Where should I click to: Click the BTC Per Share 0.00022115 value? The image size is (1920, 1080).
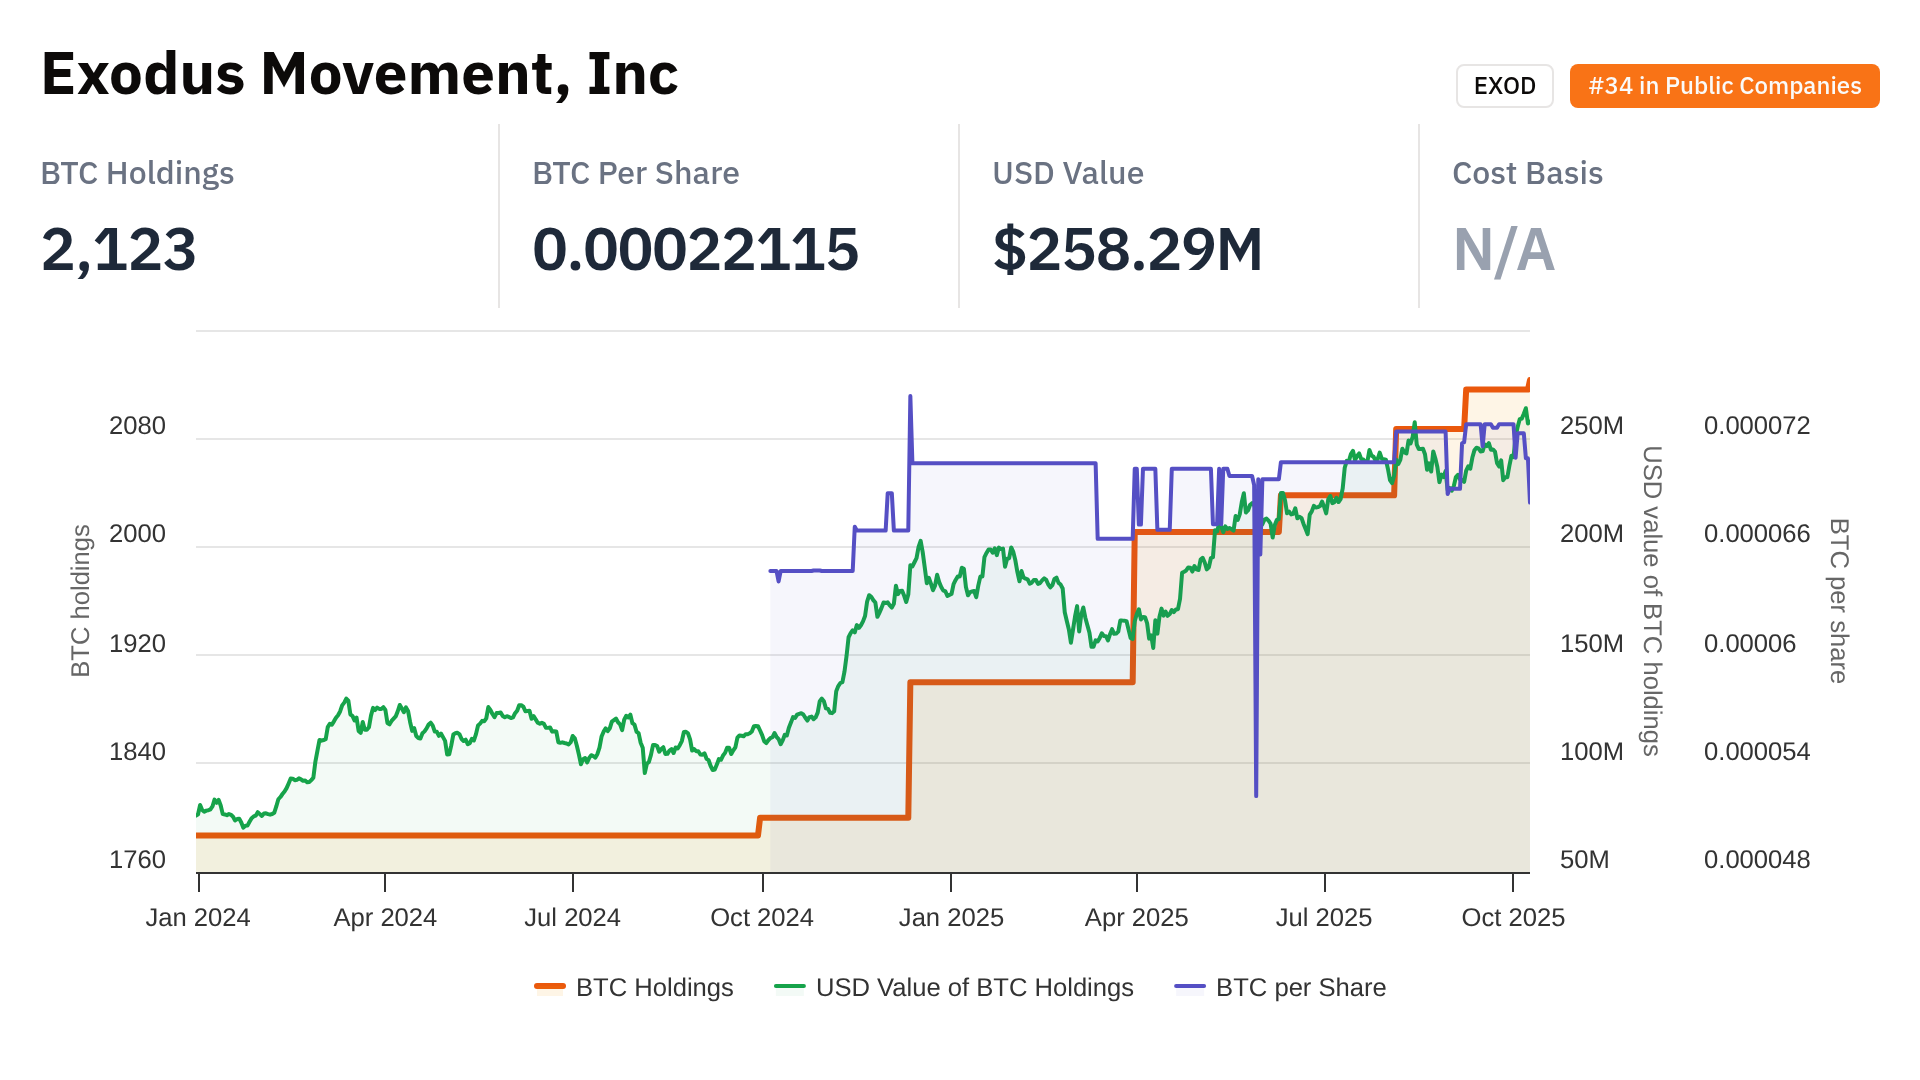695,250
